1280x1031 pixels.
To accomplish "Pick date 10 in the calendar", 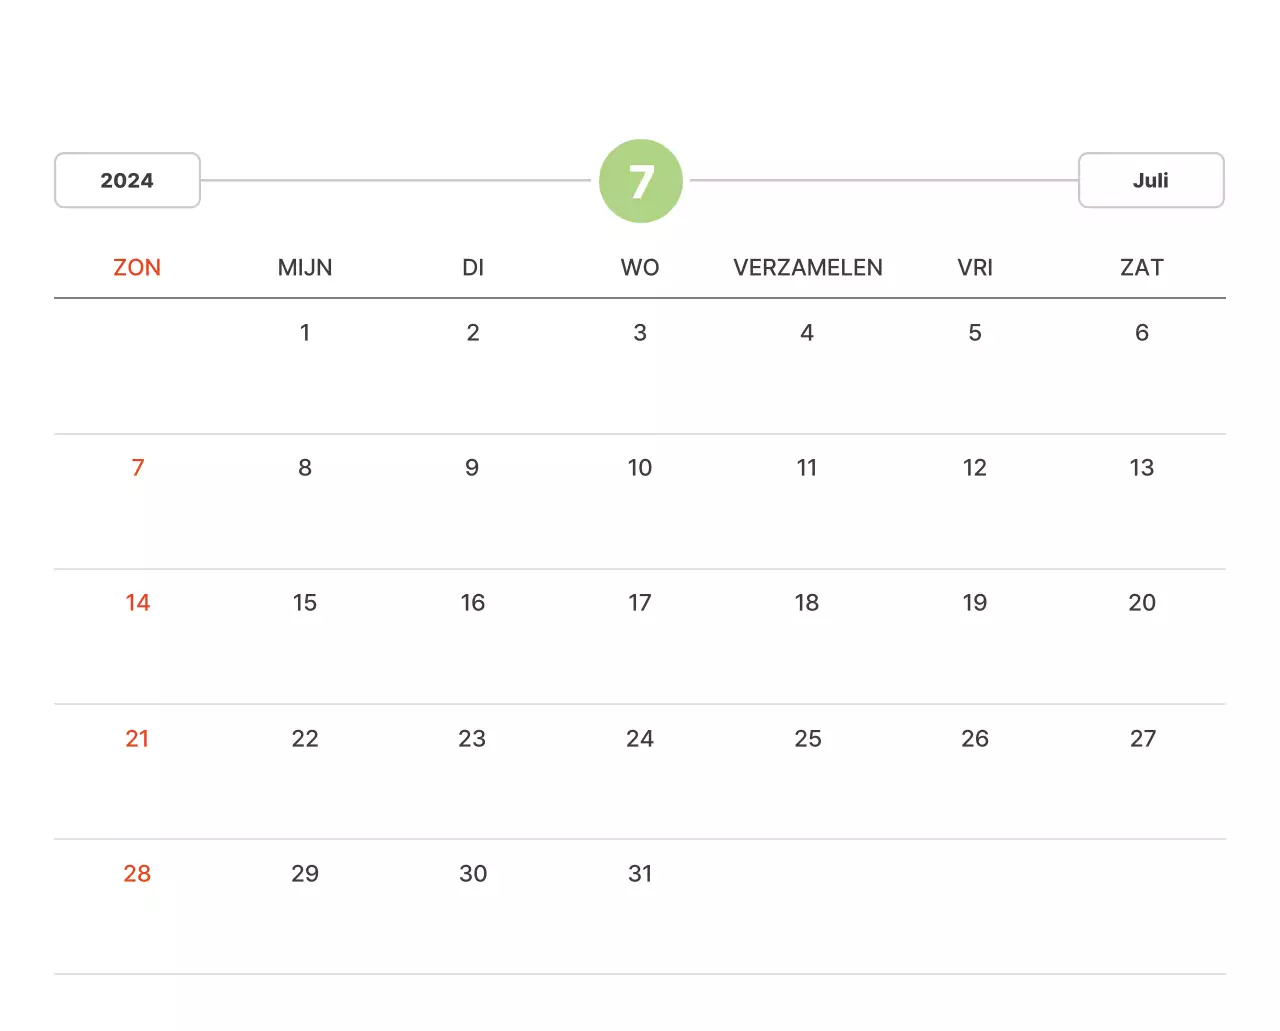I will (x=640, y=468).
